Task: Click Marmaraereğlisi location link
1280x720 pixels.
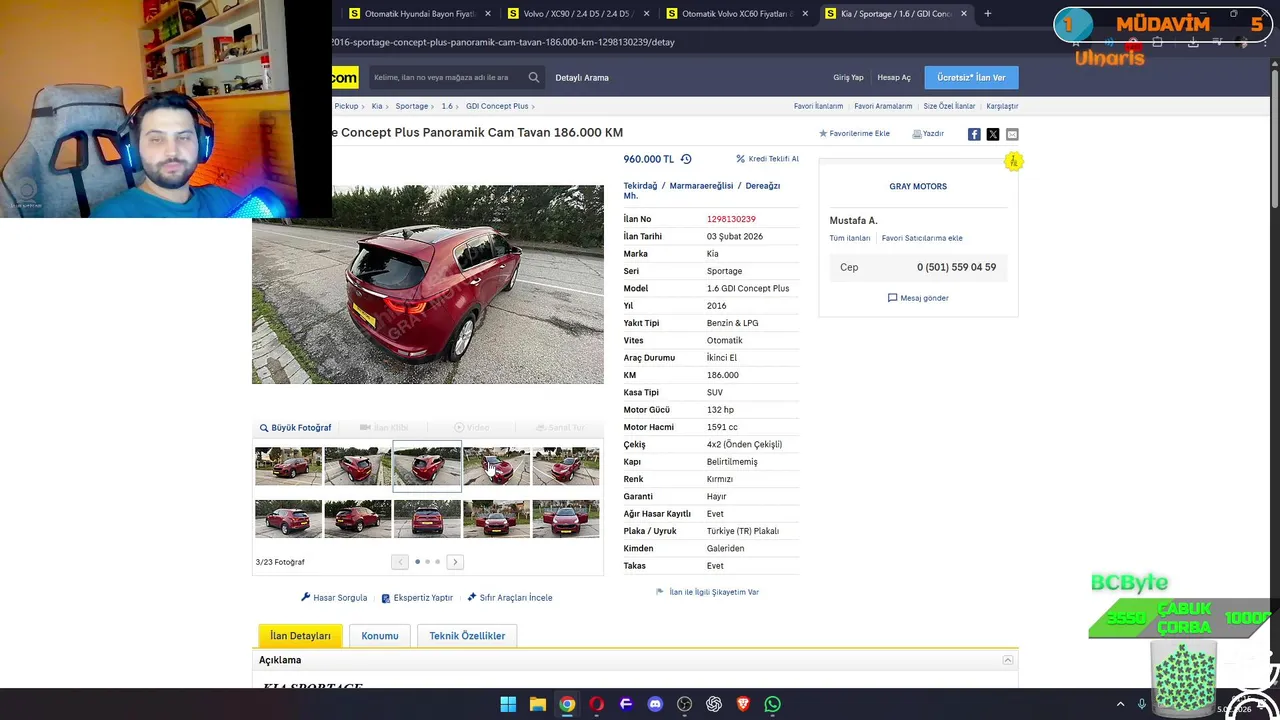Action: pos(701,186)
